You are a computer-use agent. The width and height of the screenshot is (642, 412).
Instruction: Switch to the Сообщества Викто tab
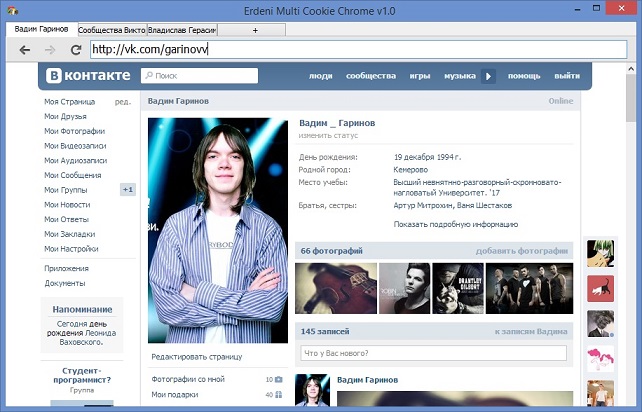point(112,30)
